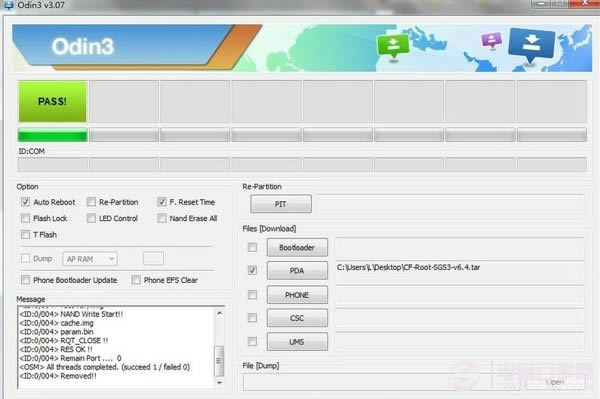Image resolution: width=600 pixels, height=399 pixels.
Task: Click the Message log scroll down arrow
Action: coord(219,383)
